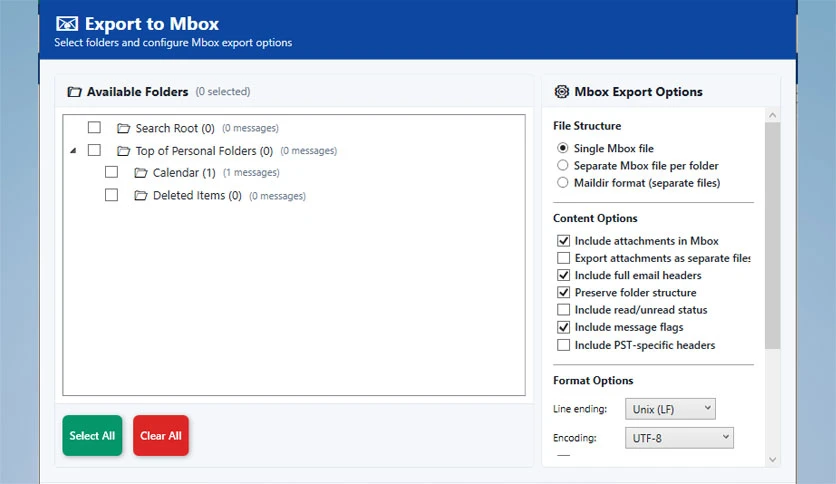Viewport: 836px width, 484px height.
Task: Select the Calendar (1) row label
Action: coord(184,173)
